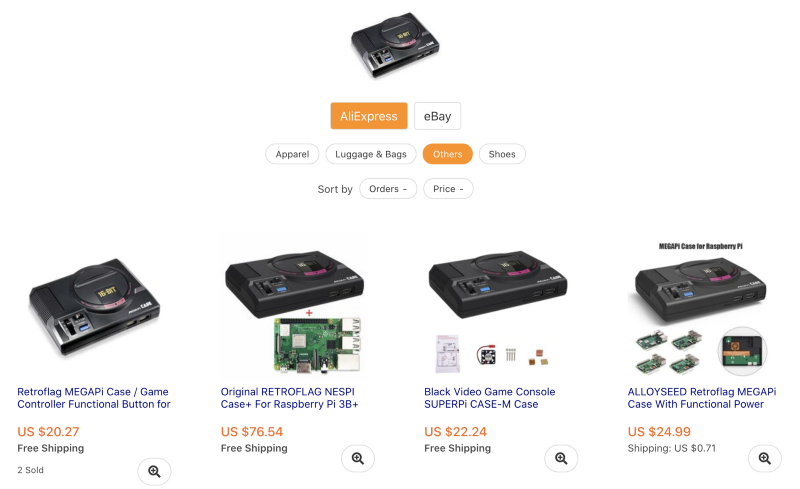Select the AliExpress tab
The width and height of the screenshot is (800, 489).
pos(369,116)
